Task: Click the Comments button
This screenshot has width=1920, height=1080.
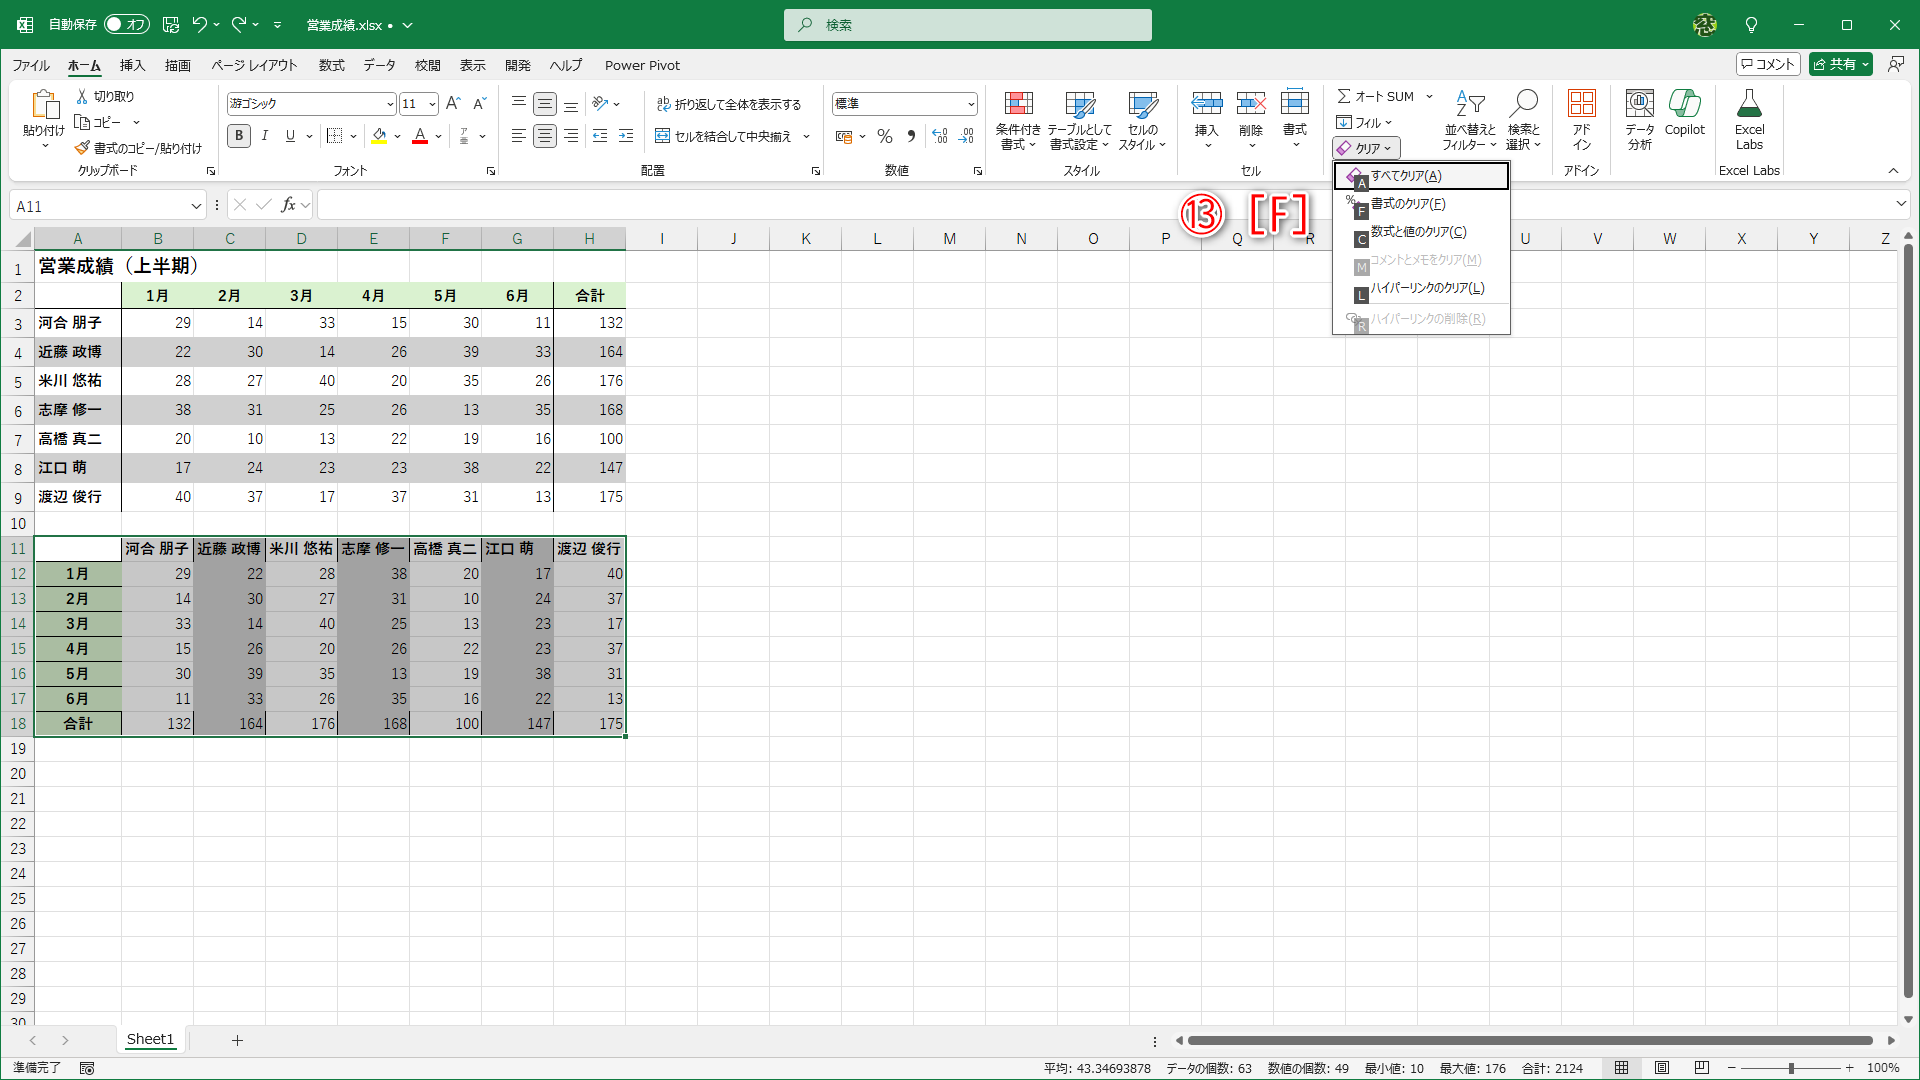Action: [x=1768, y=64]
